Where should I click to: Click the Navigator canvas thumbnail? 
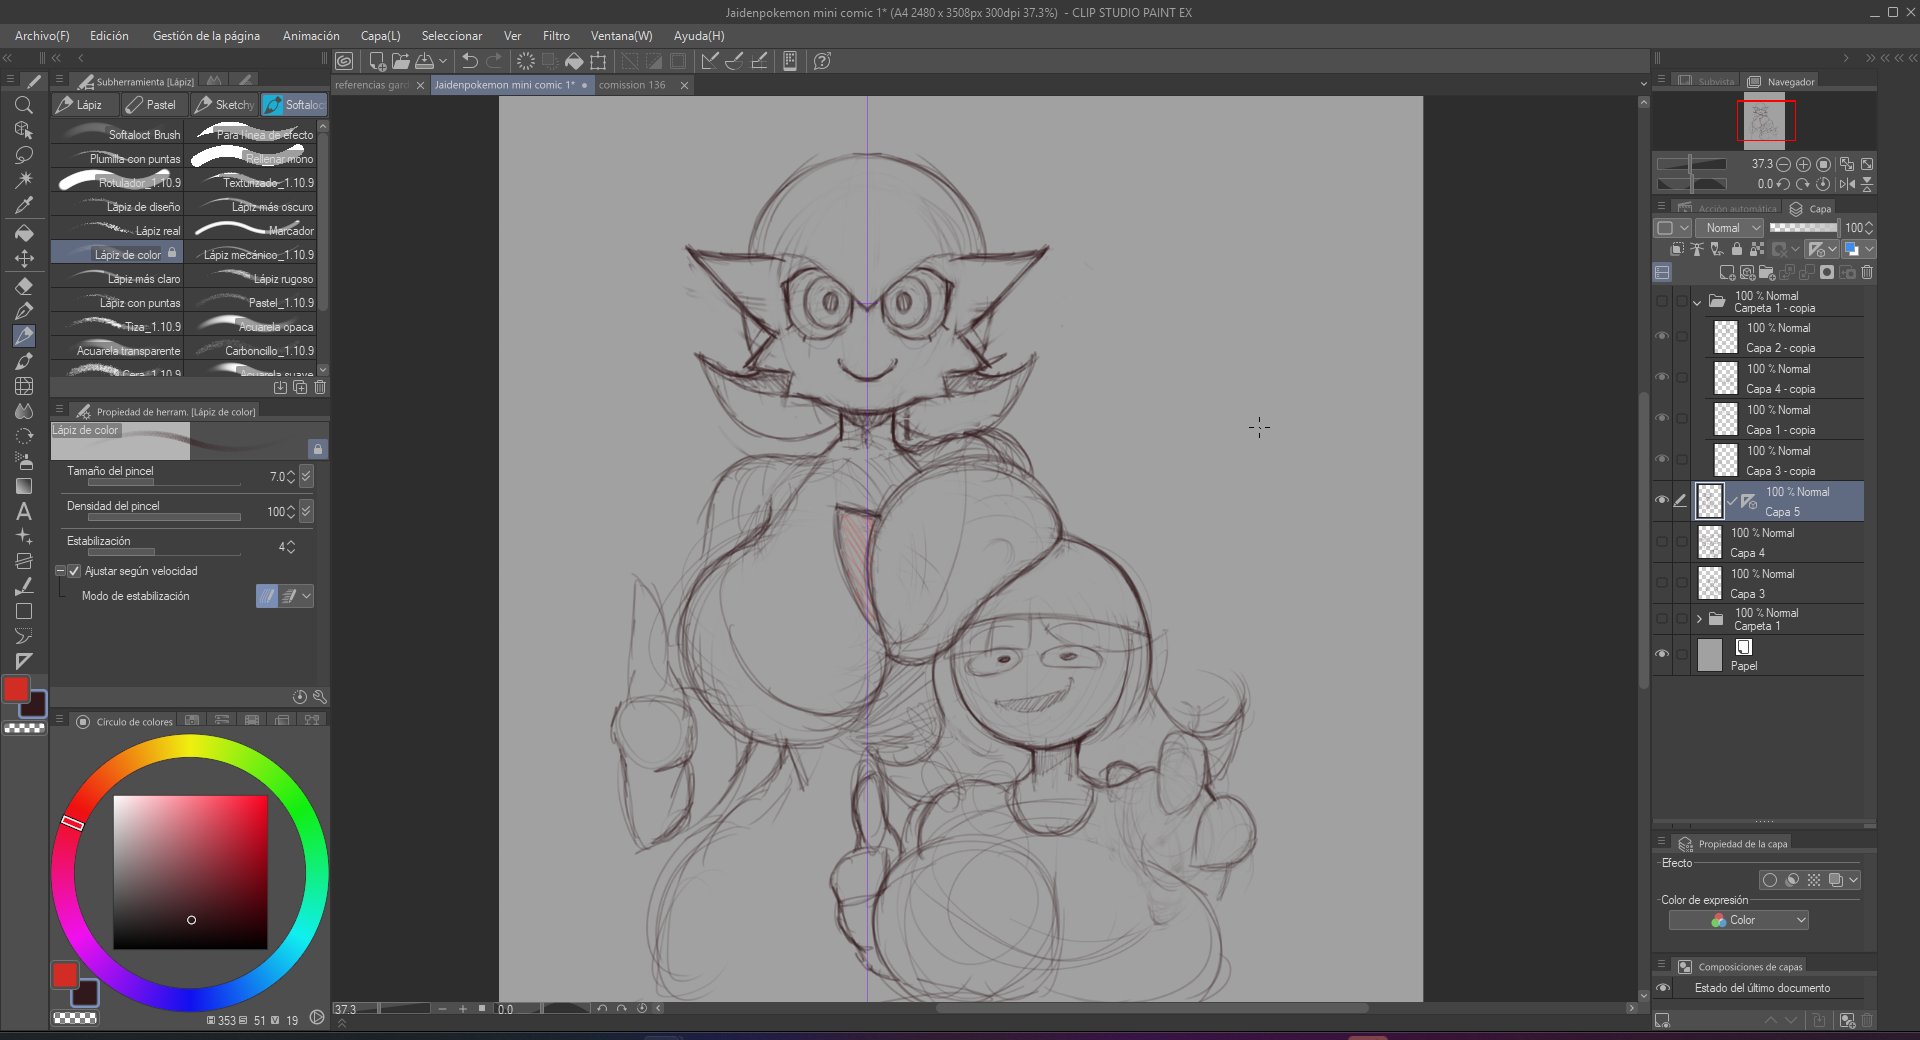pos(1764,121)
